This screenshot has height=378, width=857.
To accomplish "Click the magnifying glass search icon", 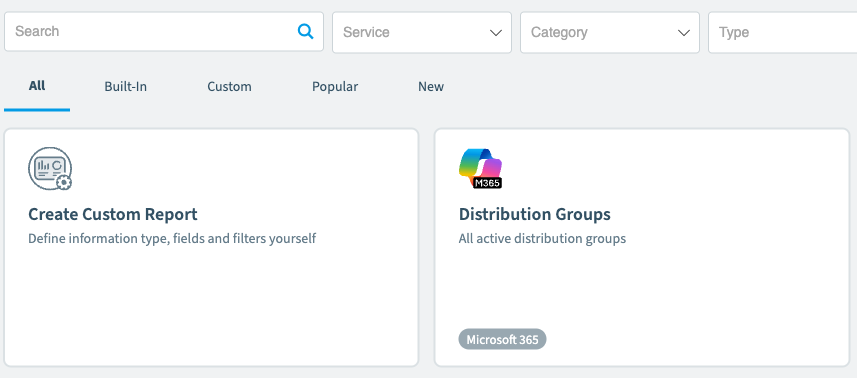I will (x=306, y=32).
